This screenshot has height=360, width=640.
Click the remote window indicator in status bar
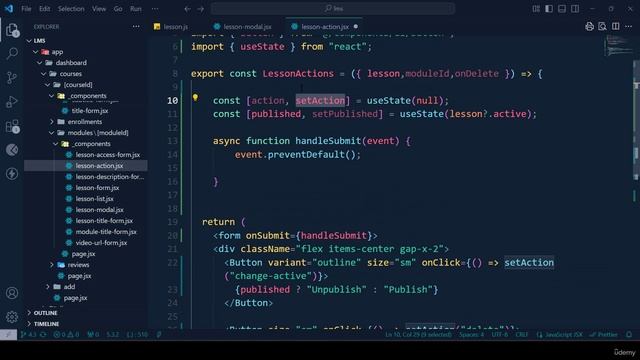(x=8, y=335)
